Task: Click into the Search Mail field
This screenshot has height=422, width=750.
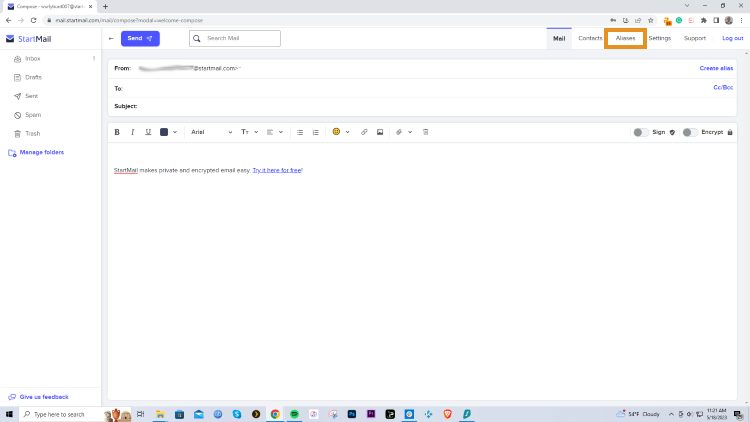Action: click(240, 38)
